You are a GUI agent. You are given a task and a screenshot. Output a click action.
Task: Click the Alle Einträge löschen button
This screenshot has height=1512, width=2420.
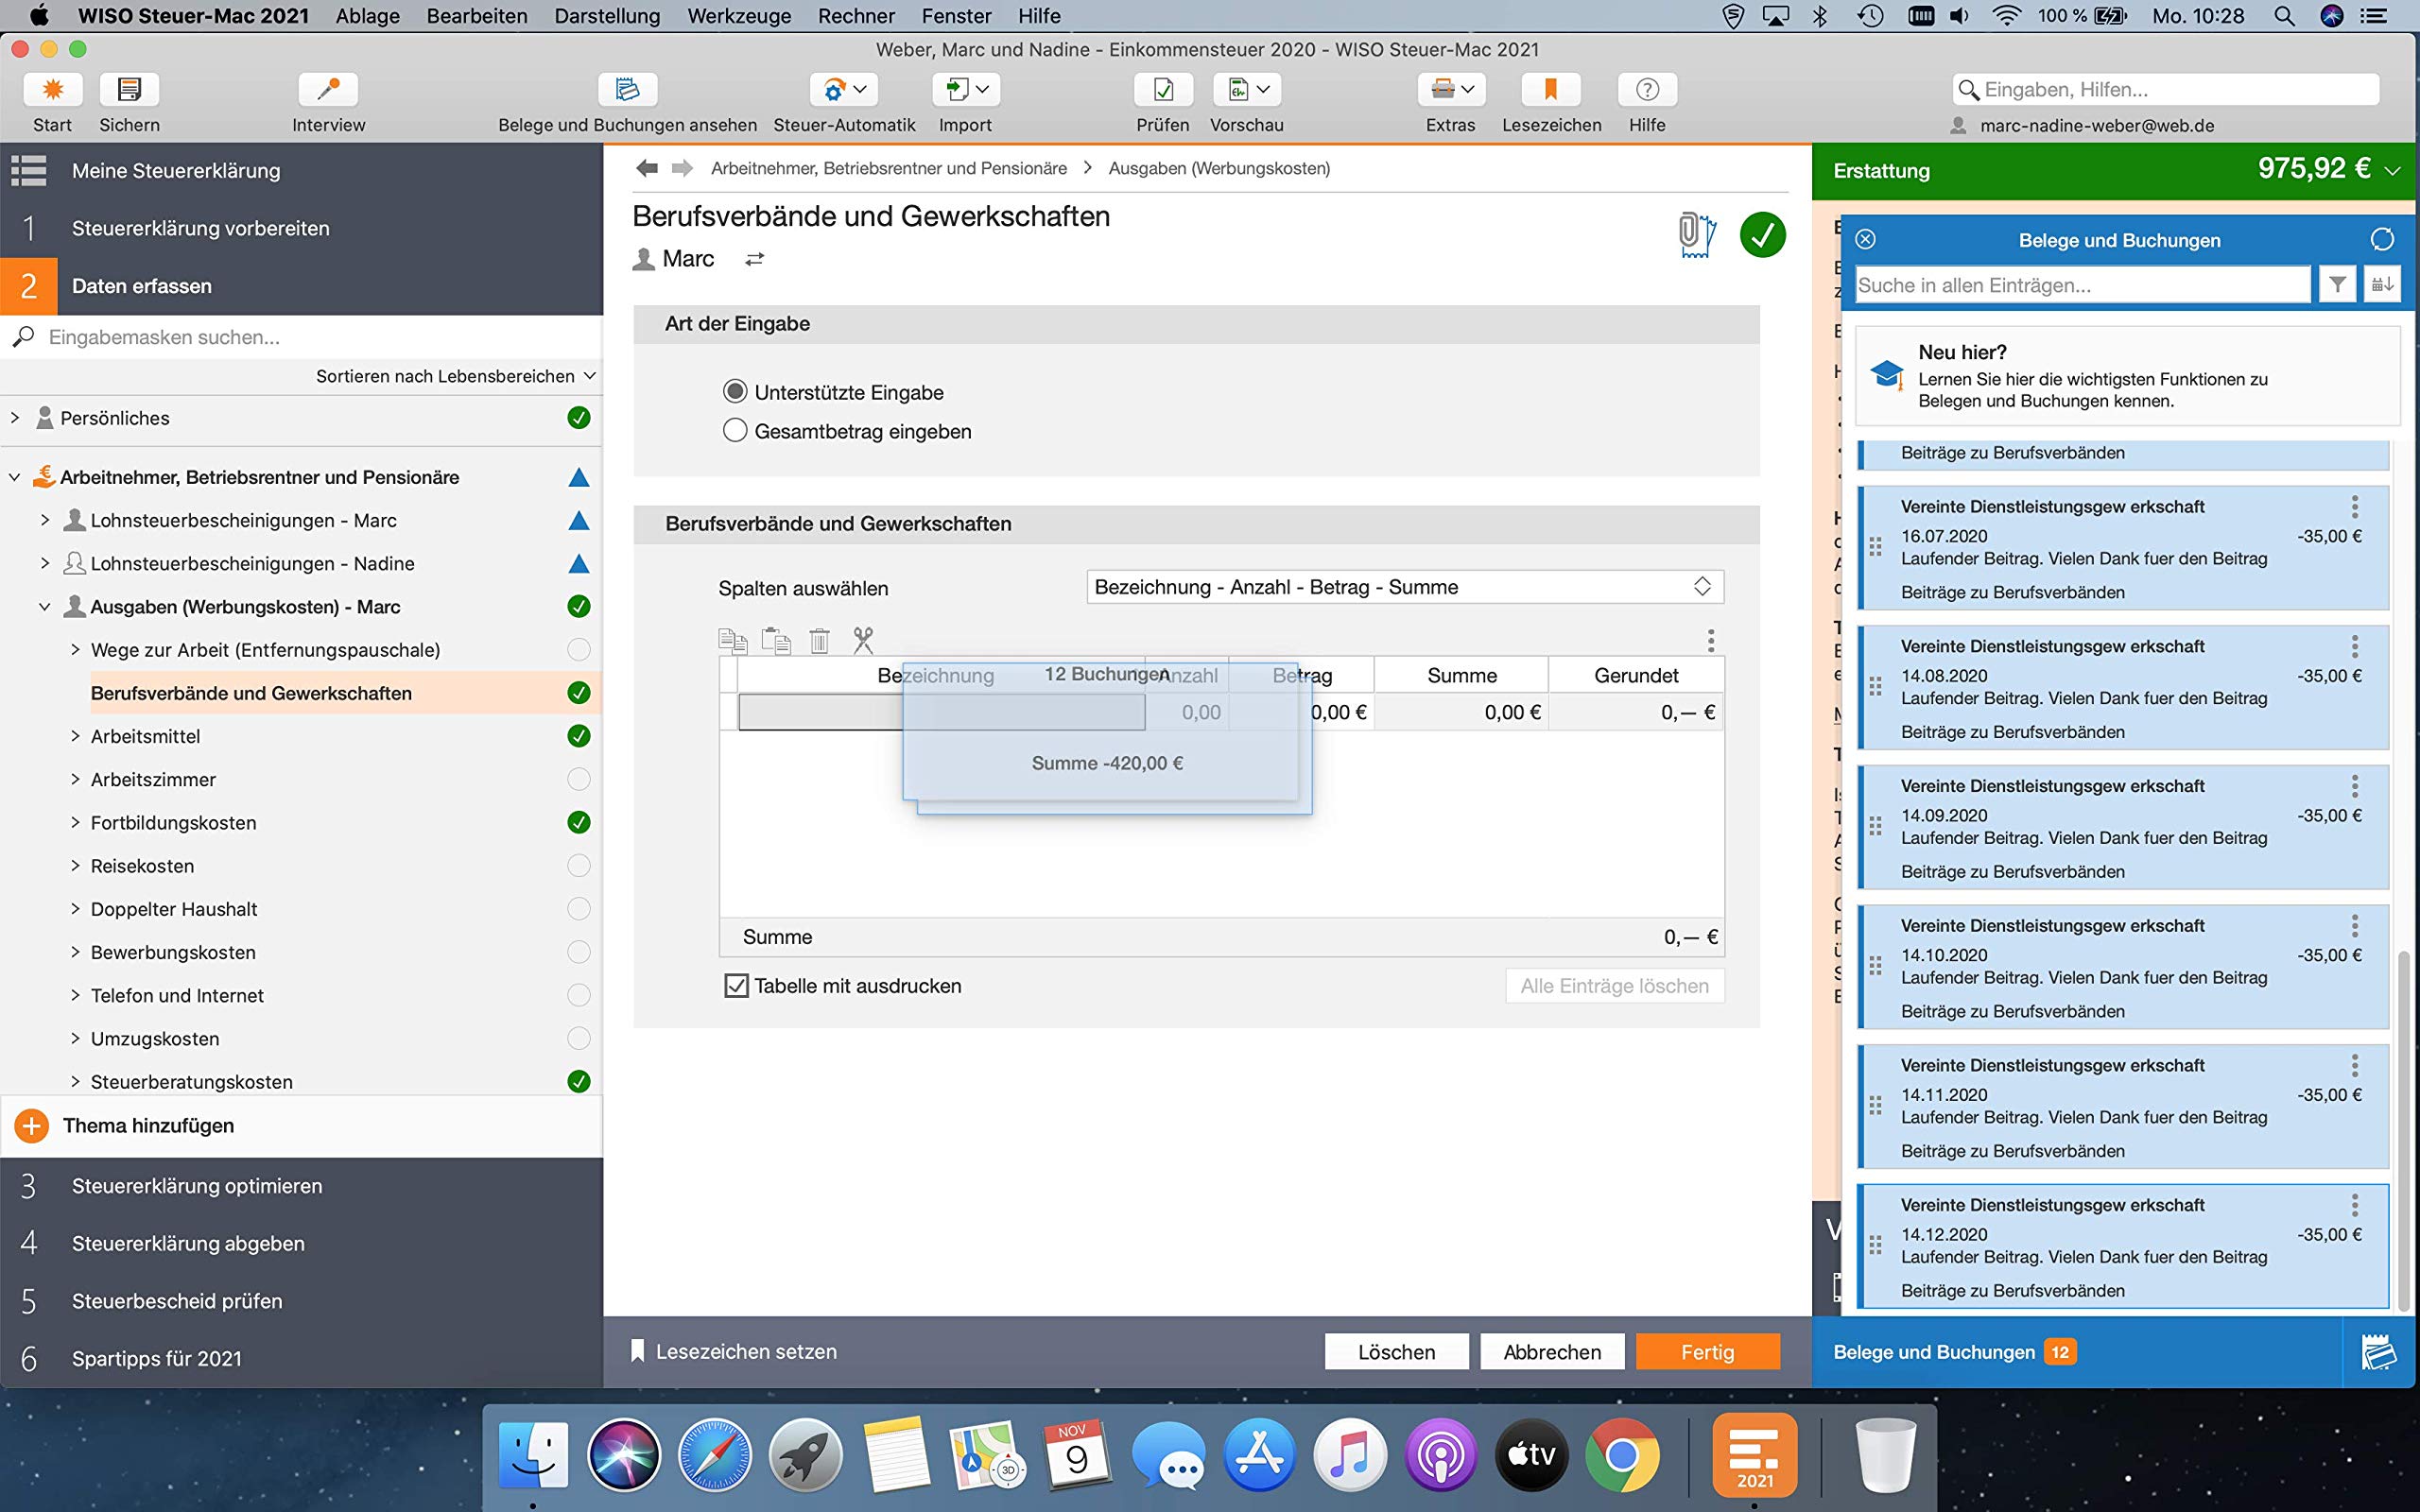point(1615,986)
